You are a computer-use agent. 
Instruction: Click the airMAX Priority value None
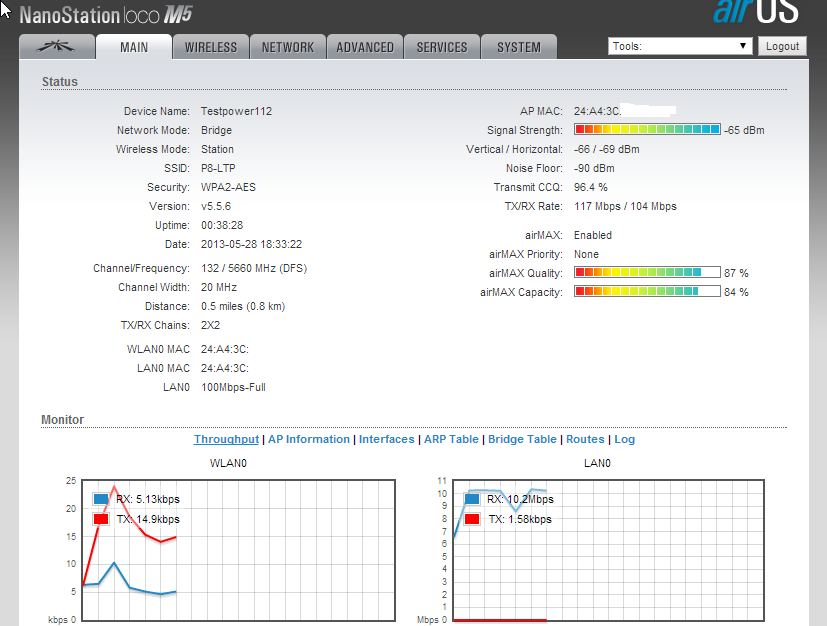pyautogui.click(x=586, y=254)
